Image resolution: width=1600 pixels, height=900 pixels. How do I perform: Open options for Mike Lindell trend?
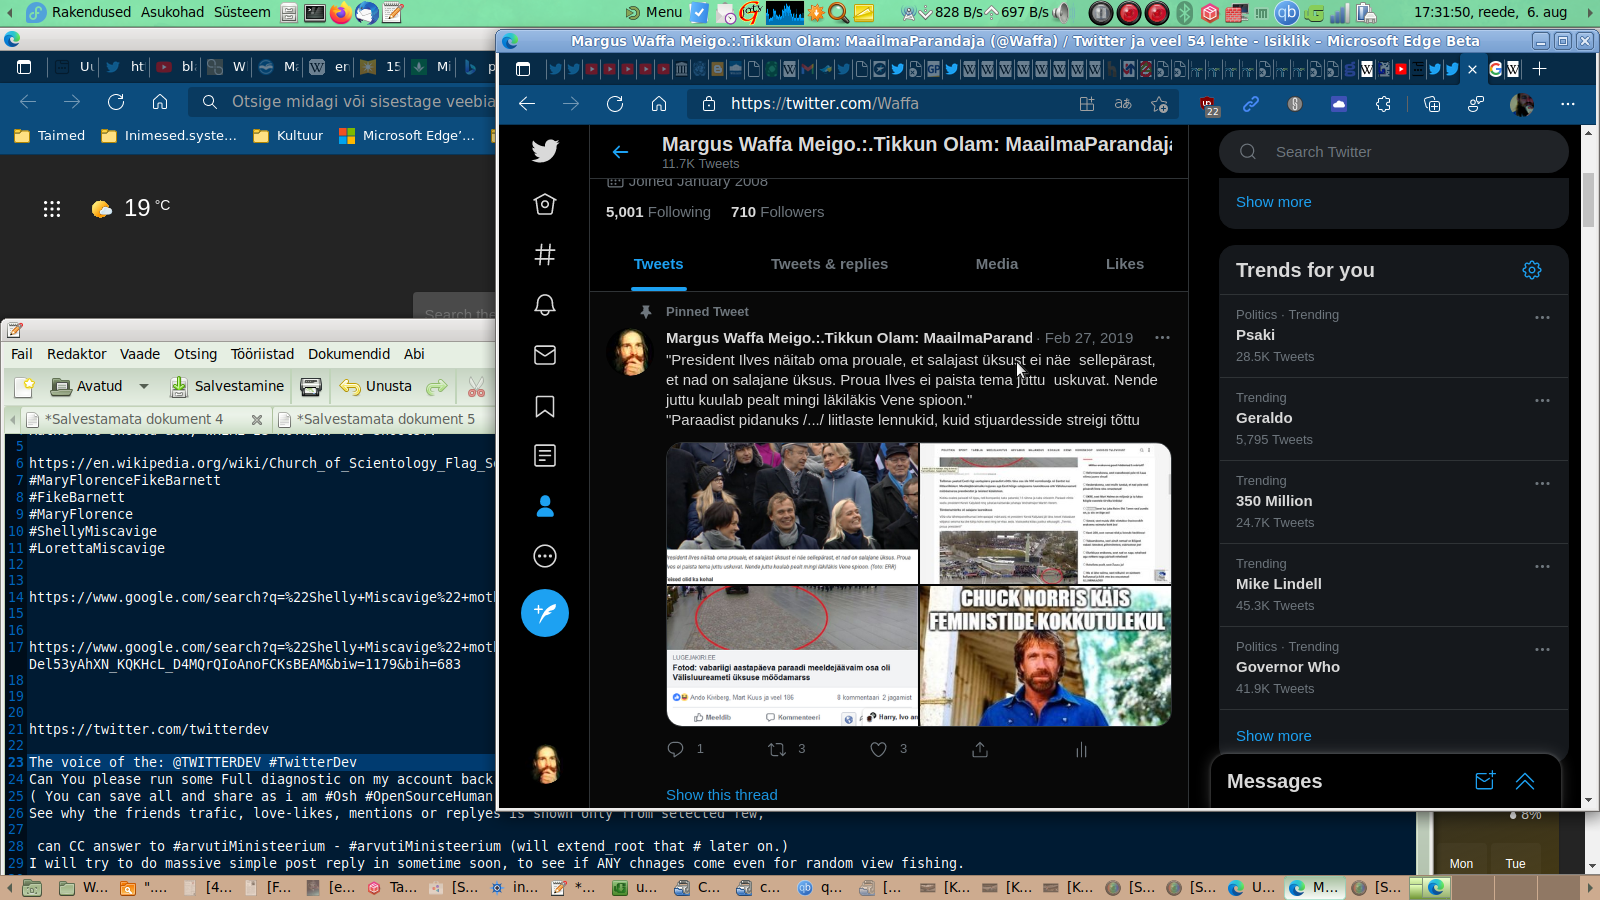coord(1542,566)
